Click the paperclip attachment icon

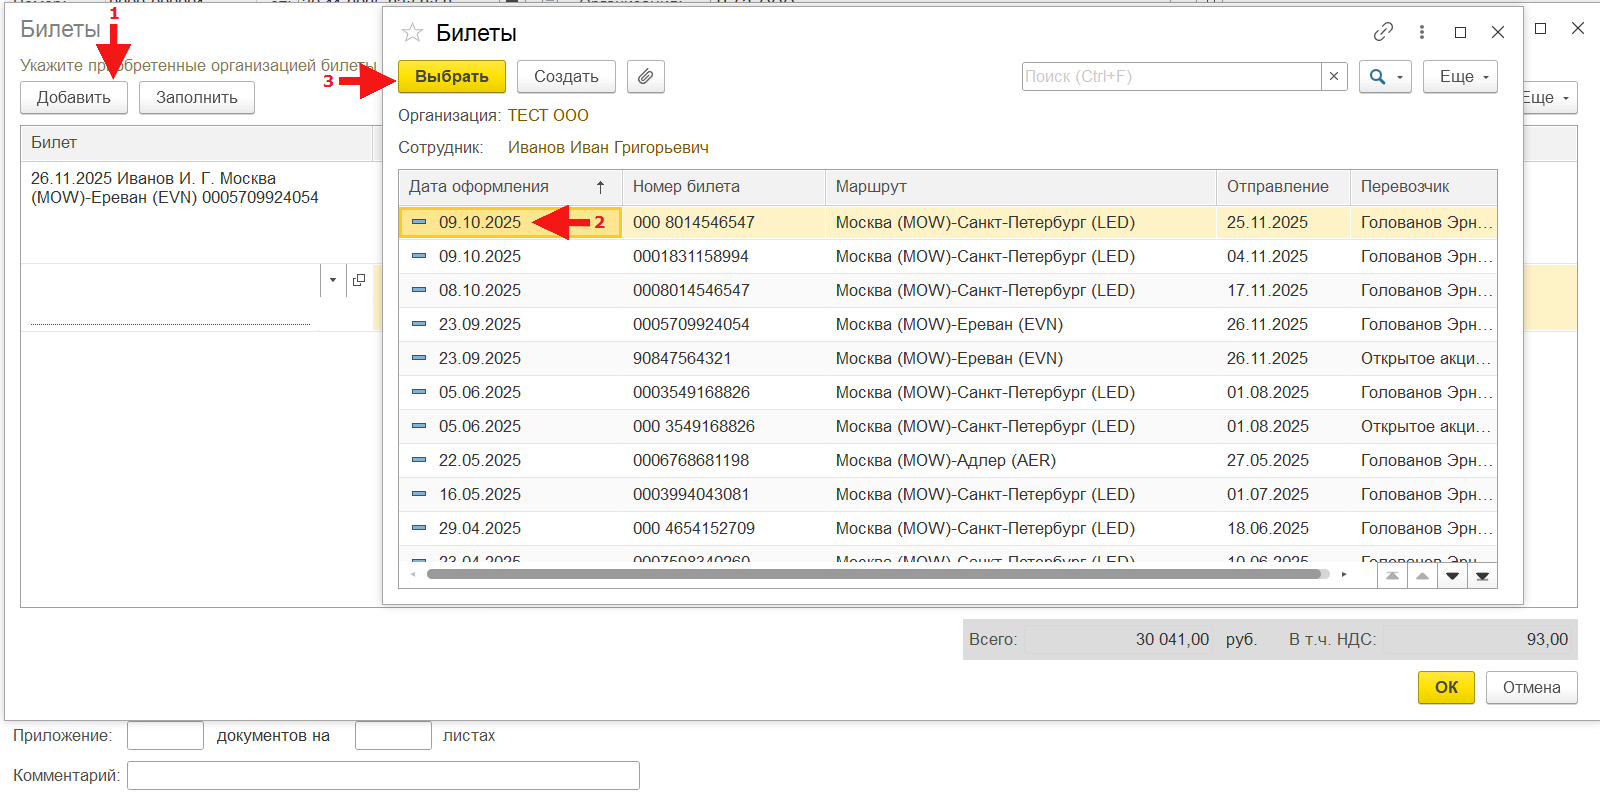[x=646, y=77]
